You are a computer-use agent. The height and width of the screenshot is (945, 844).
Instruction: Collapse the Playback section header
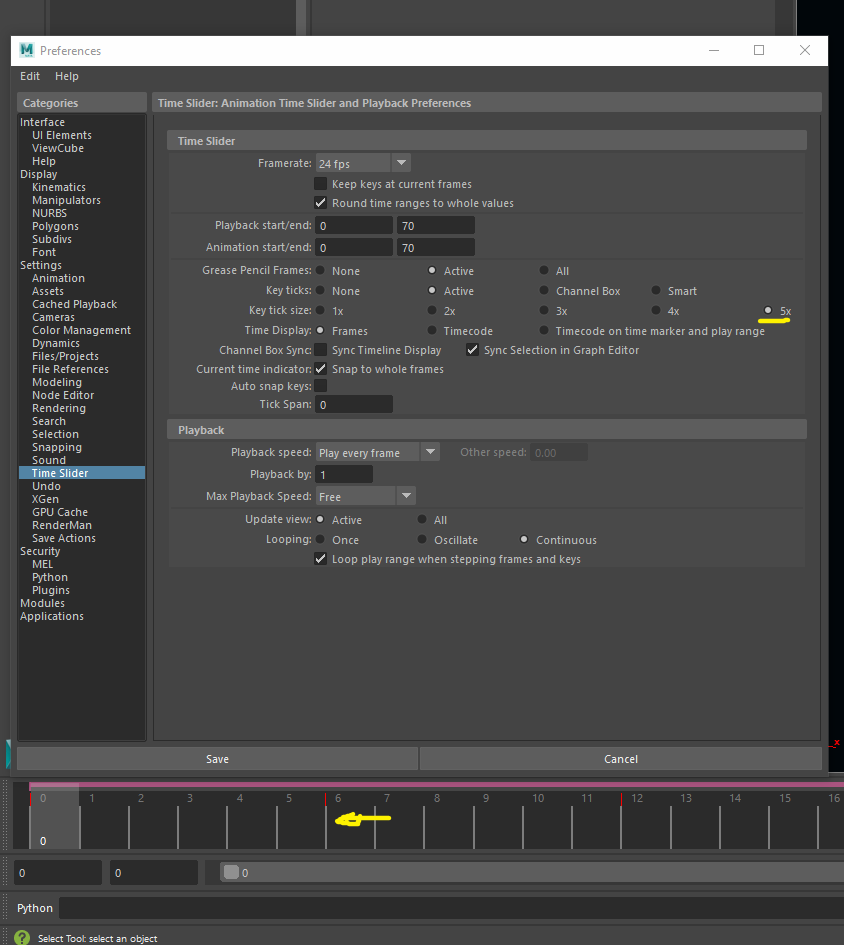coord(487,430)
